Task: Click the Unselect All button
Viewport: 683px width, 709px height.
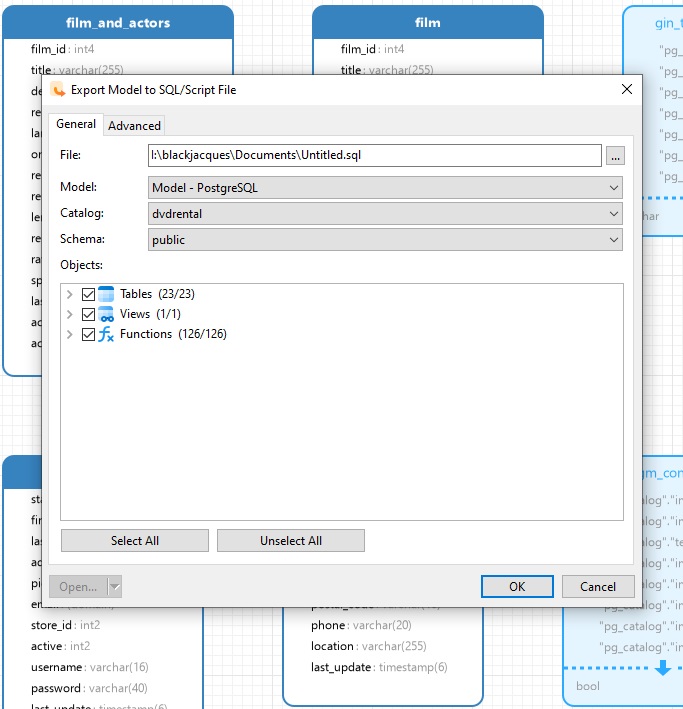Action: coord(291,541)
